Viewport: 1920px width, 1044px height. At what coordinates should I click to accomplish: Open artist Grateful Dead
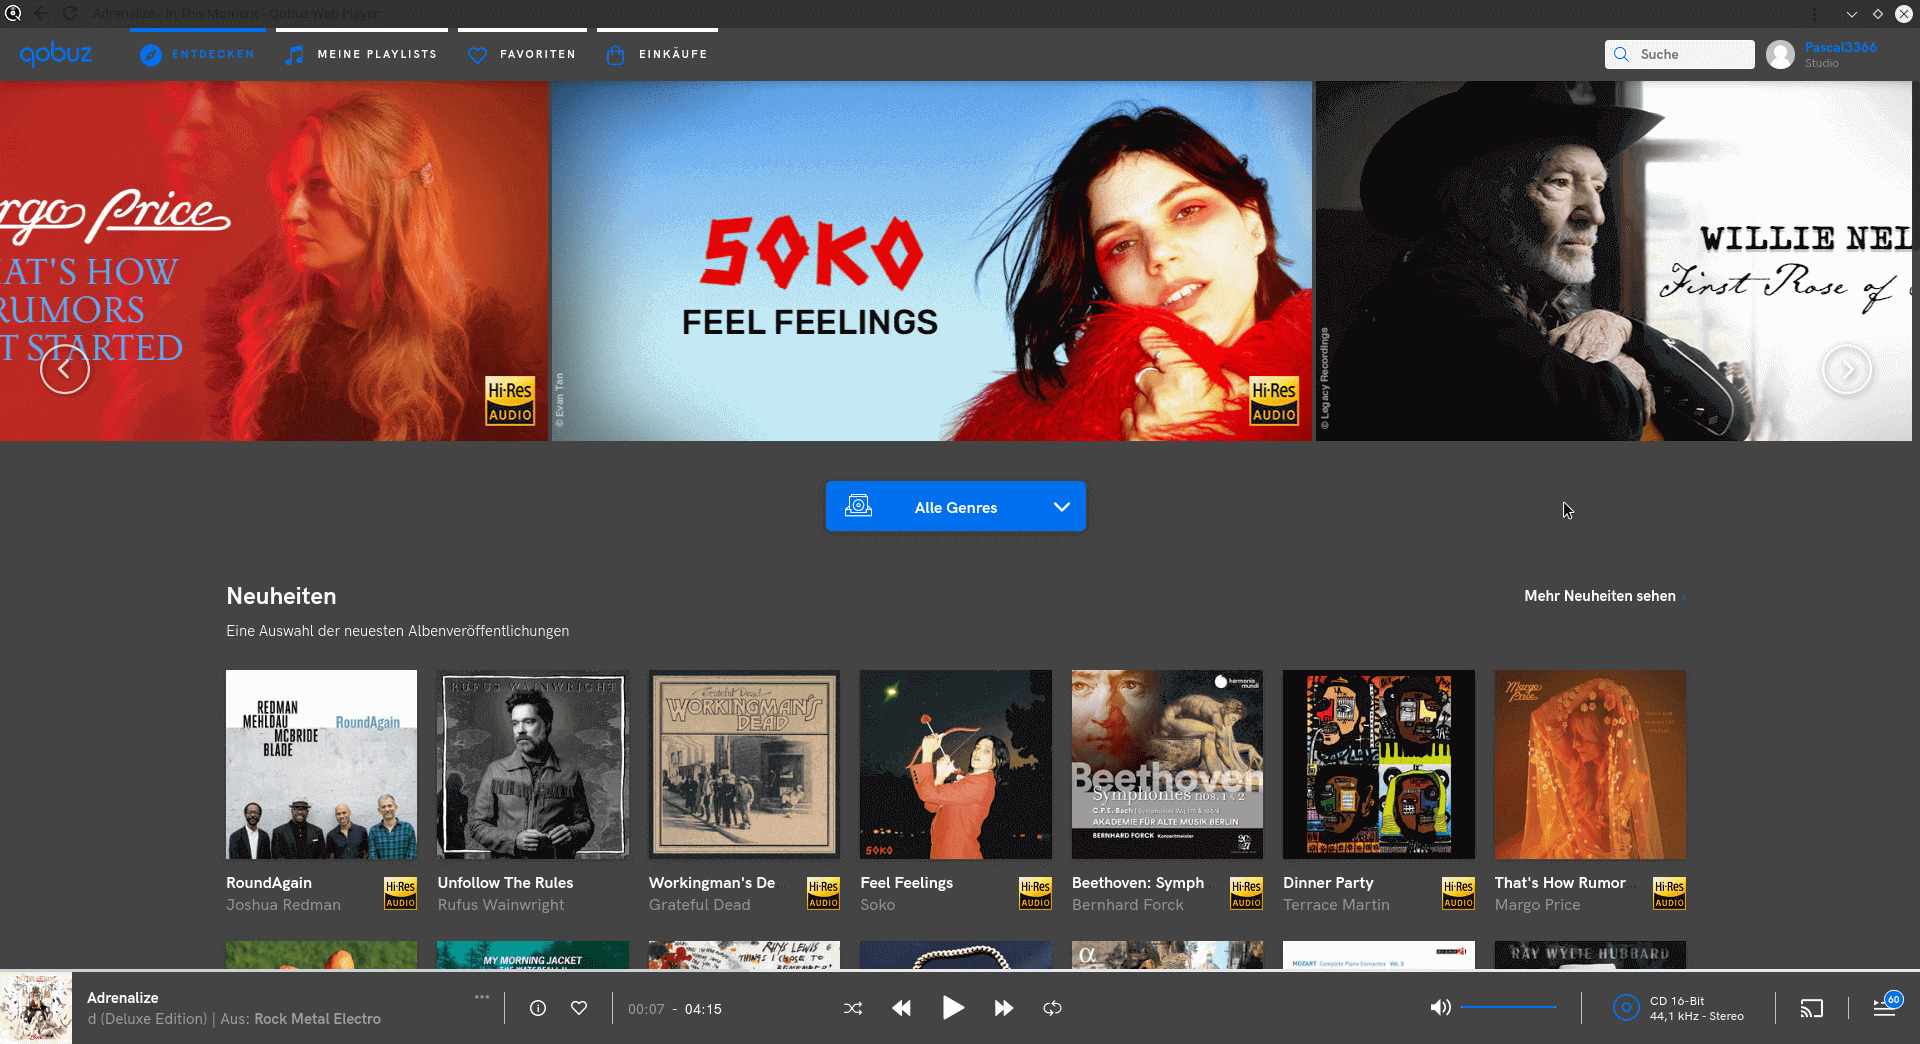[699, 905]
